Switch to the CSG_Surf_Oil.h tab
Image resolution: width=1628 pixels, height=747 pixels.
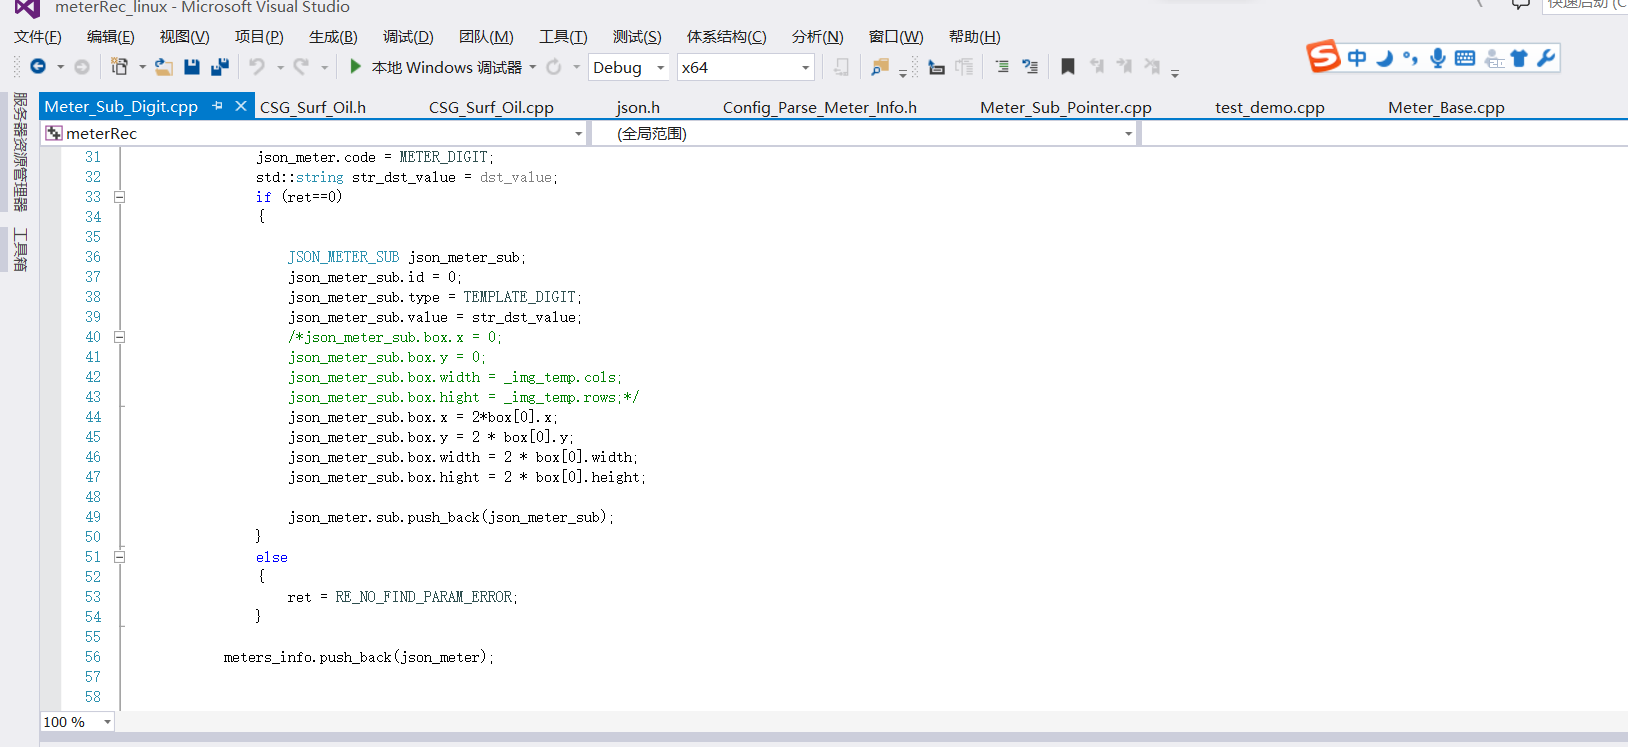[x=313, y=107]
